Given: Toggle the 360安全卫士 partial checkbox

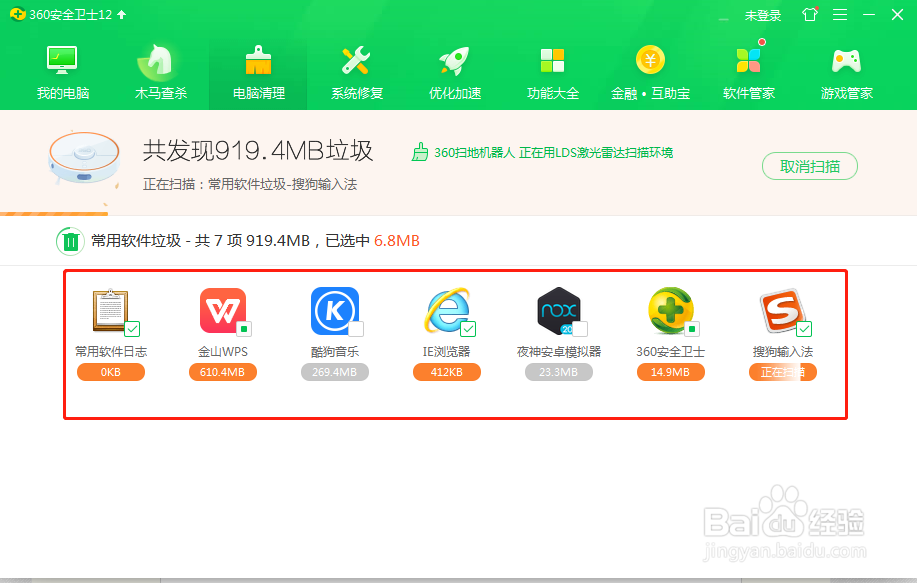Looking at the screenshot, I should (x=692, y=329).
